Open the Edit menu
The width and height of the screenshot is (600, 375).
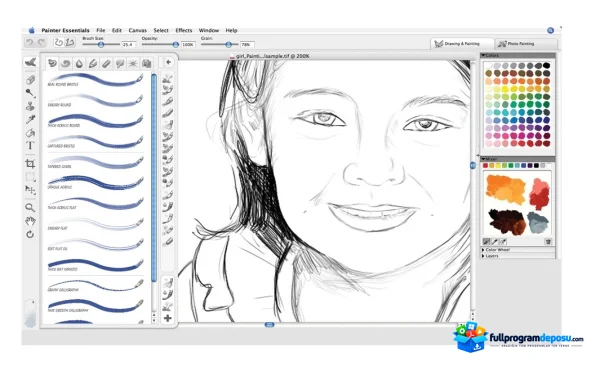[117, 30]
